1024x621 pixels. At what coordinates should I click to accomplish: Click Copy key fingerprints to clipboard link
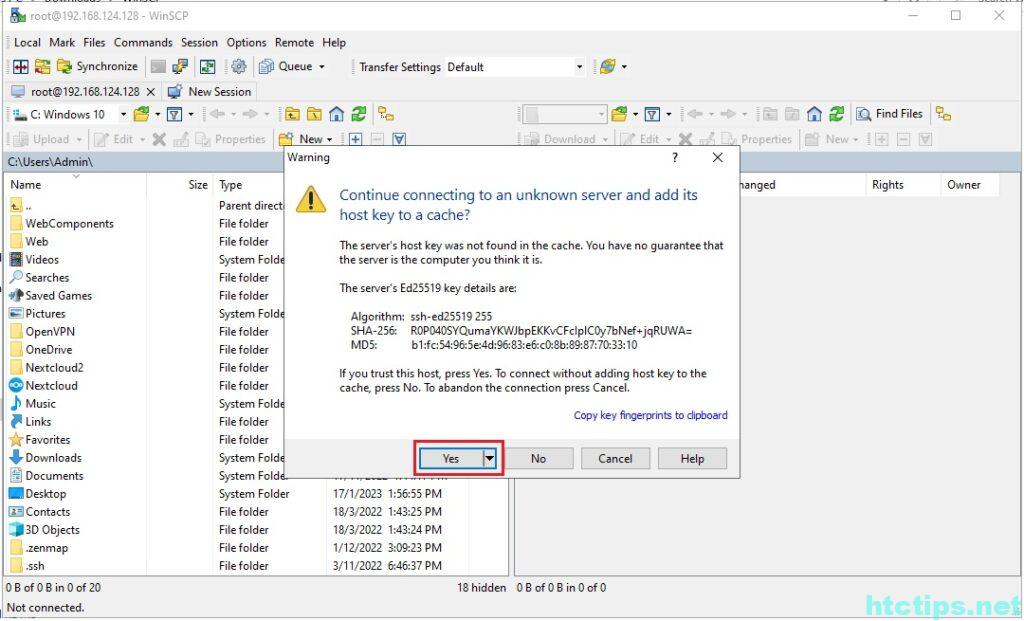(x=650, y=415)
